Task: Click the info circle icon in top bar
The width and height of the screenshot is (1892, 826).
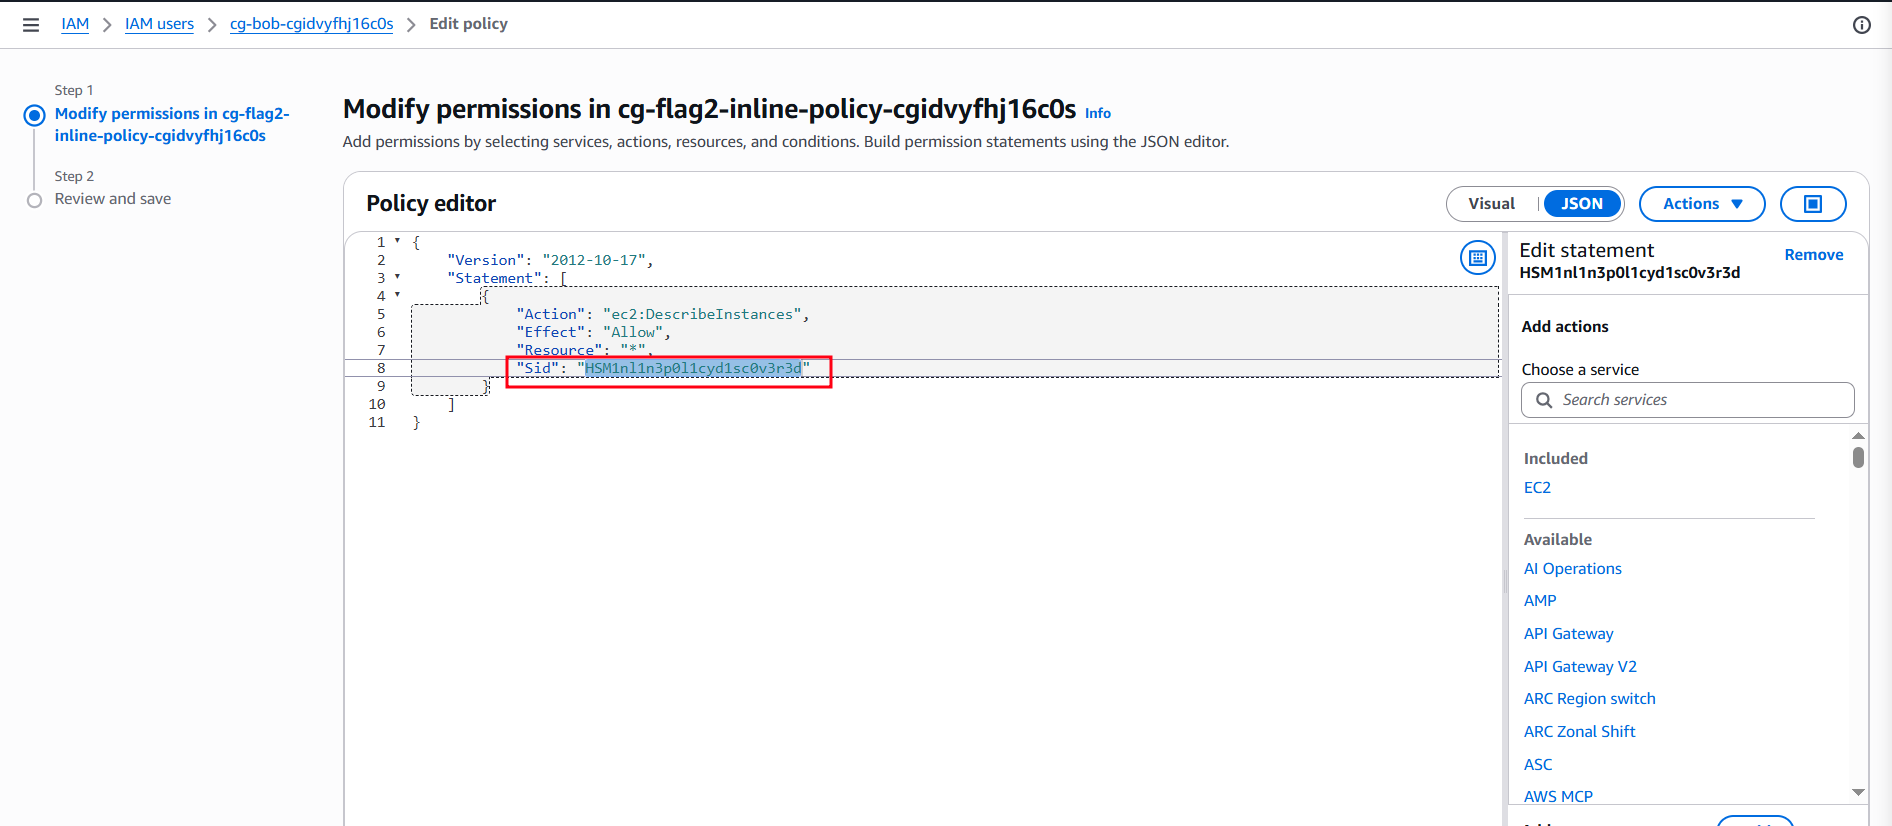Action: click(x=1861, y=25)
